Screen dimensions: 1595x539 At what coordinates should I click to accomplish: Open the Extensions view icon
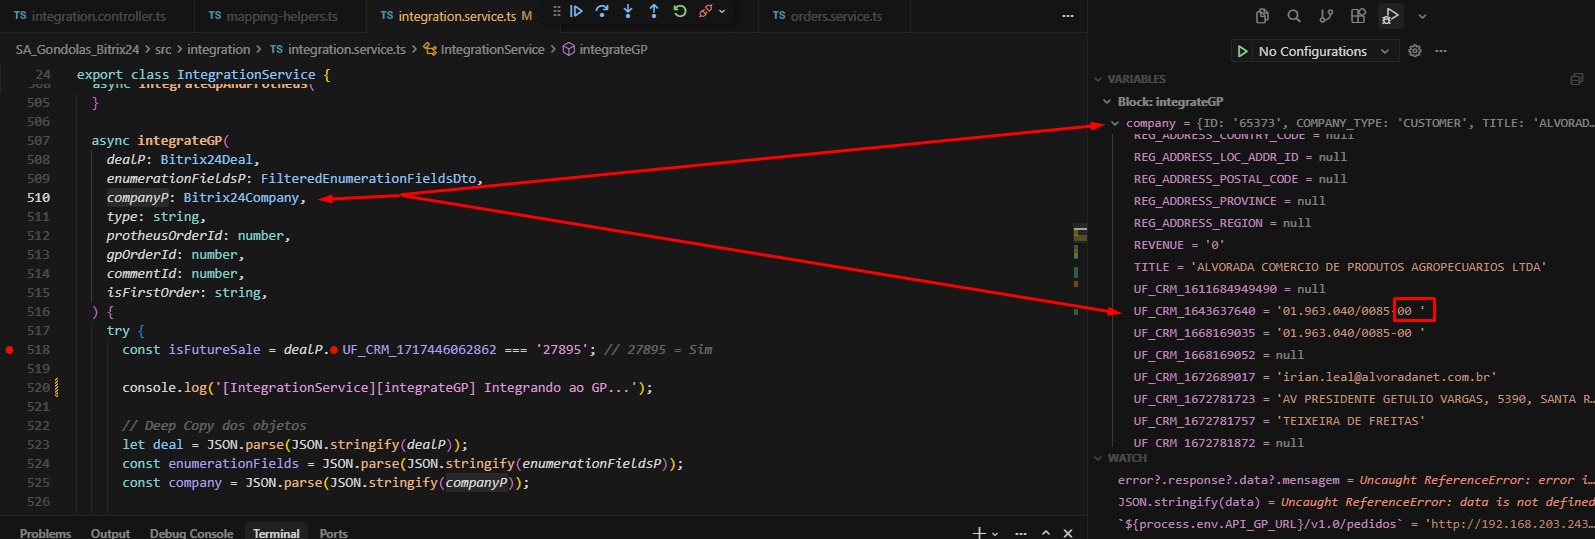point(1358,16)
